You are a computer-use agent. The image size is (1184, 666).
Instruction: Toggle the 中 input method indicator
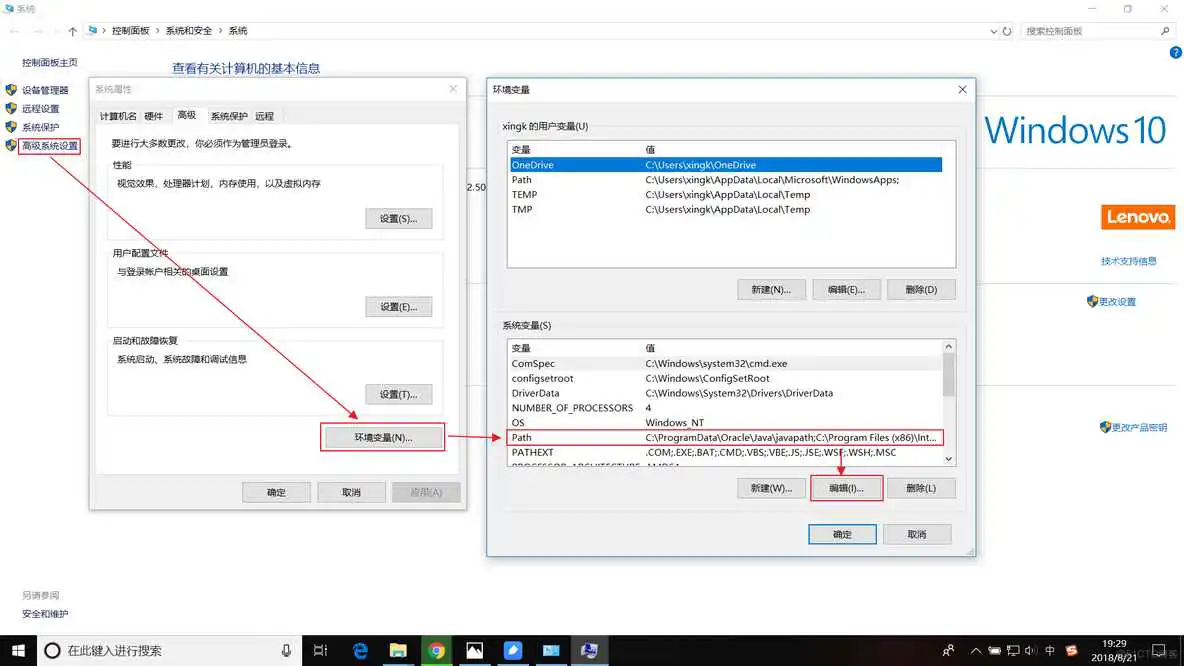coord(1049,650)
